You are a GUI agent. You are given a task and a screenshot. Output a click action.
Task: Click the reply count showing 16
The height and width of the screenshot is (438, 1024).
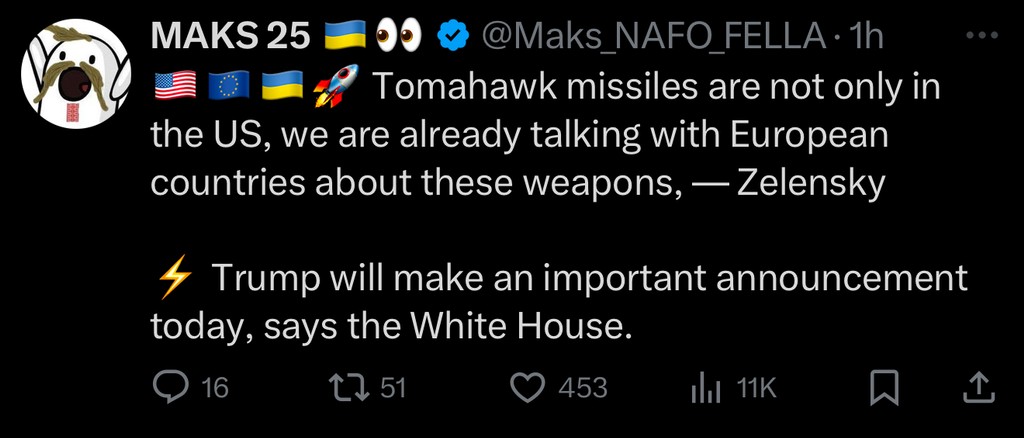point(215,388)
